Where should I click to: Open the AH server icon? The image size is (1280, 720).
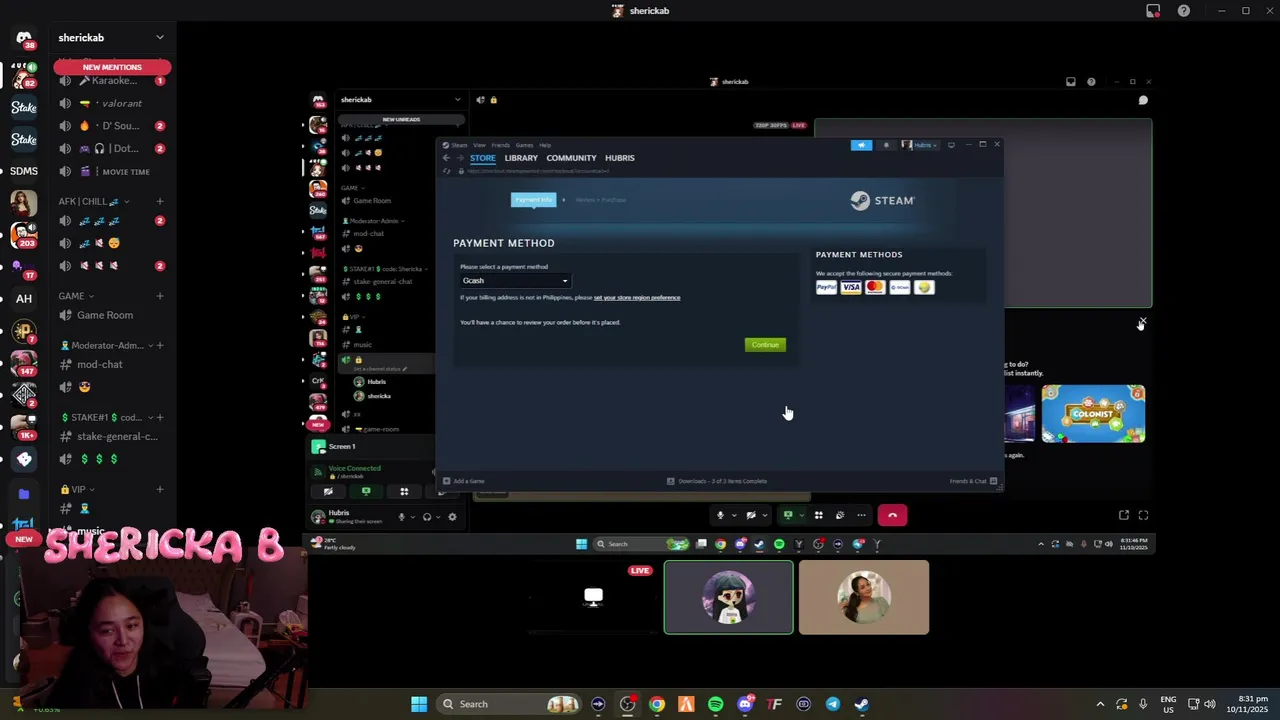coord(24,298)
